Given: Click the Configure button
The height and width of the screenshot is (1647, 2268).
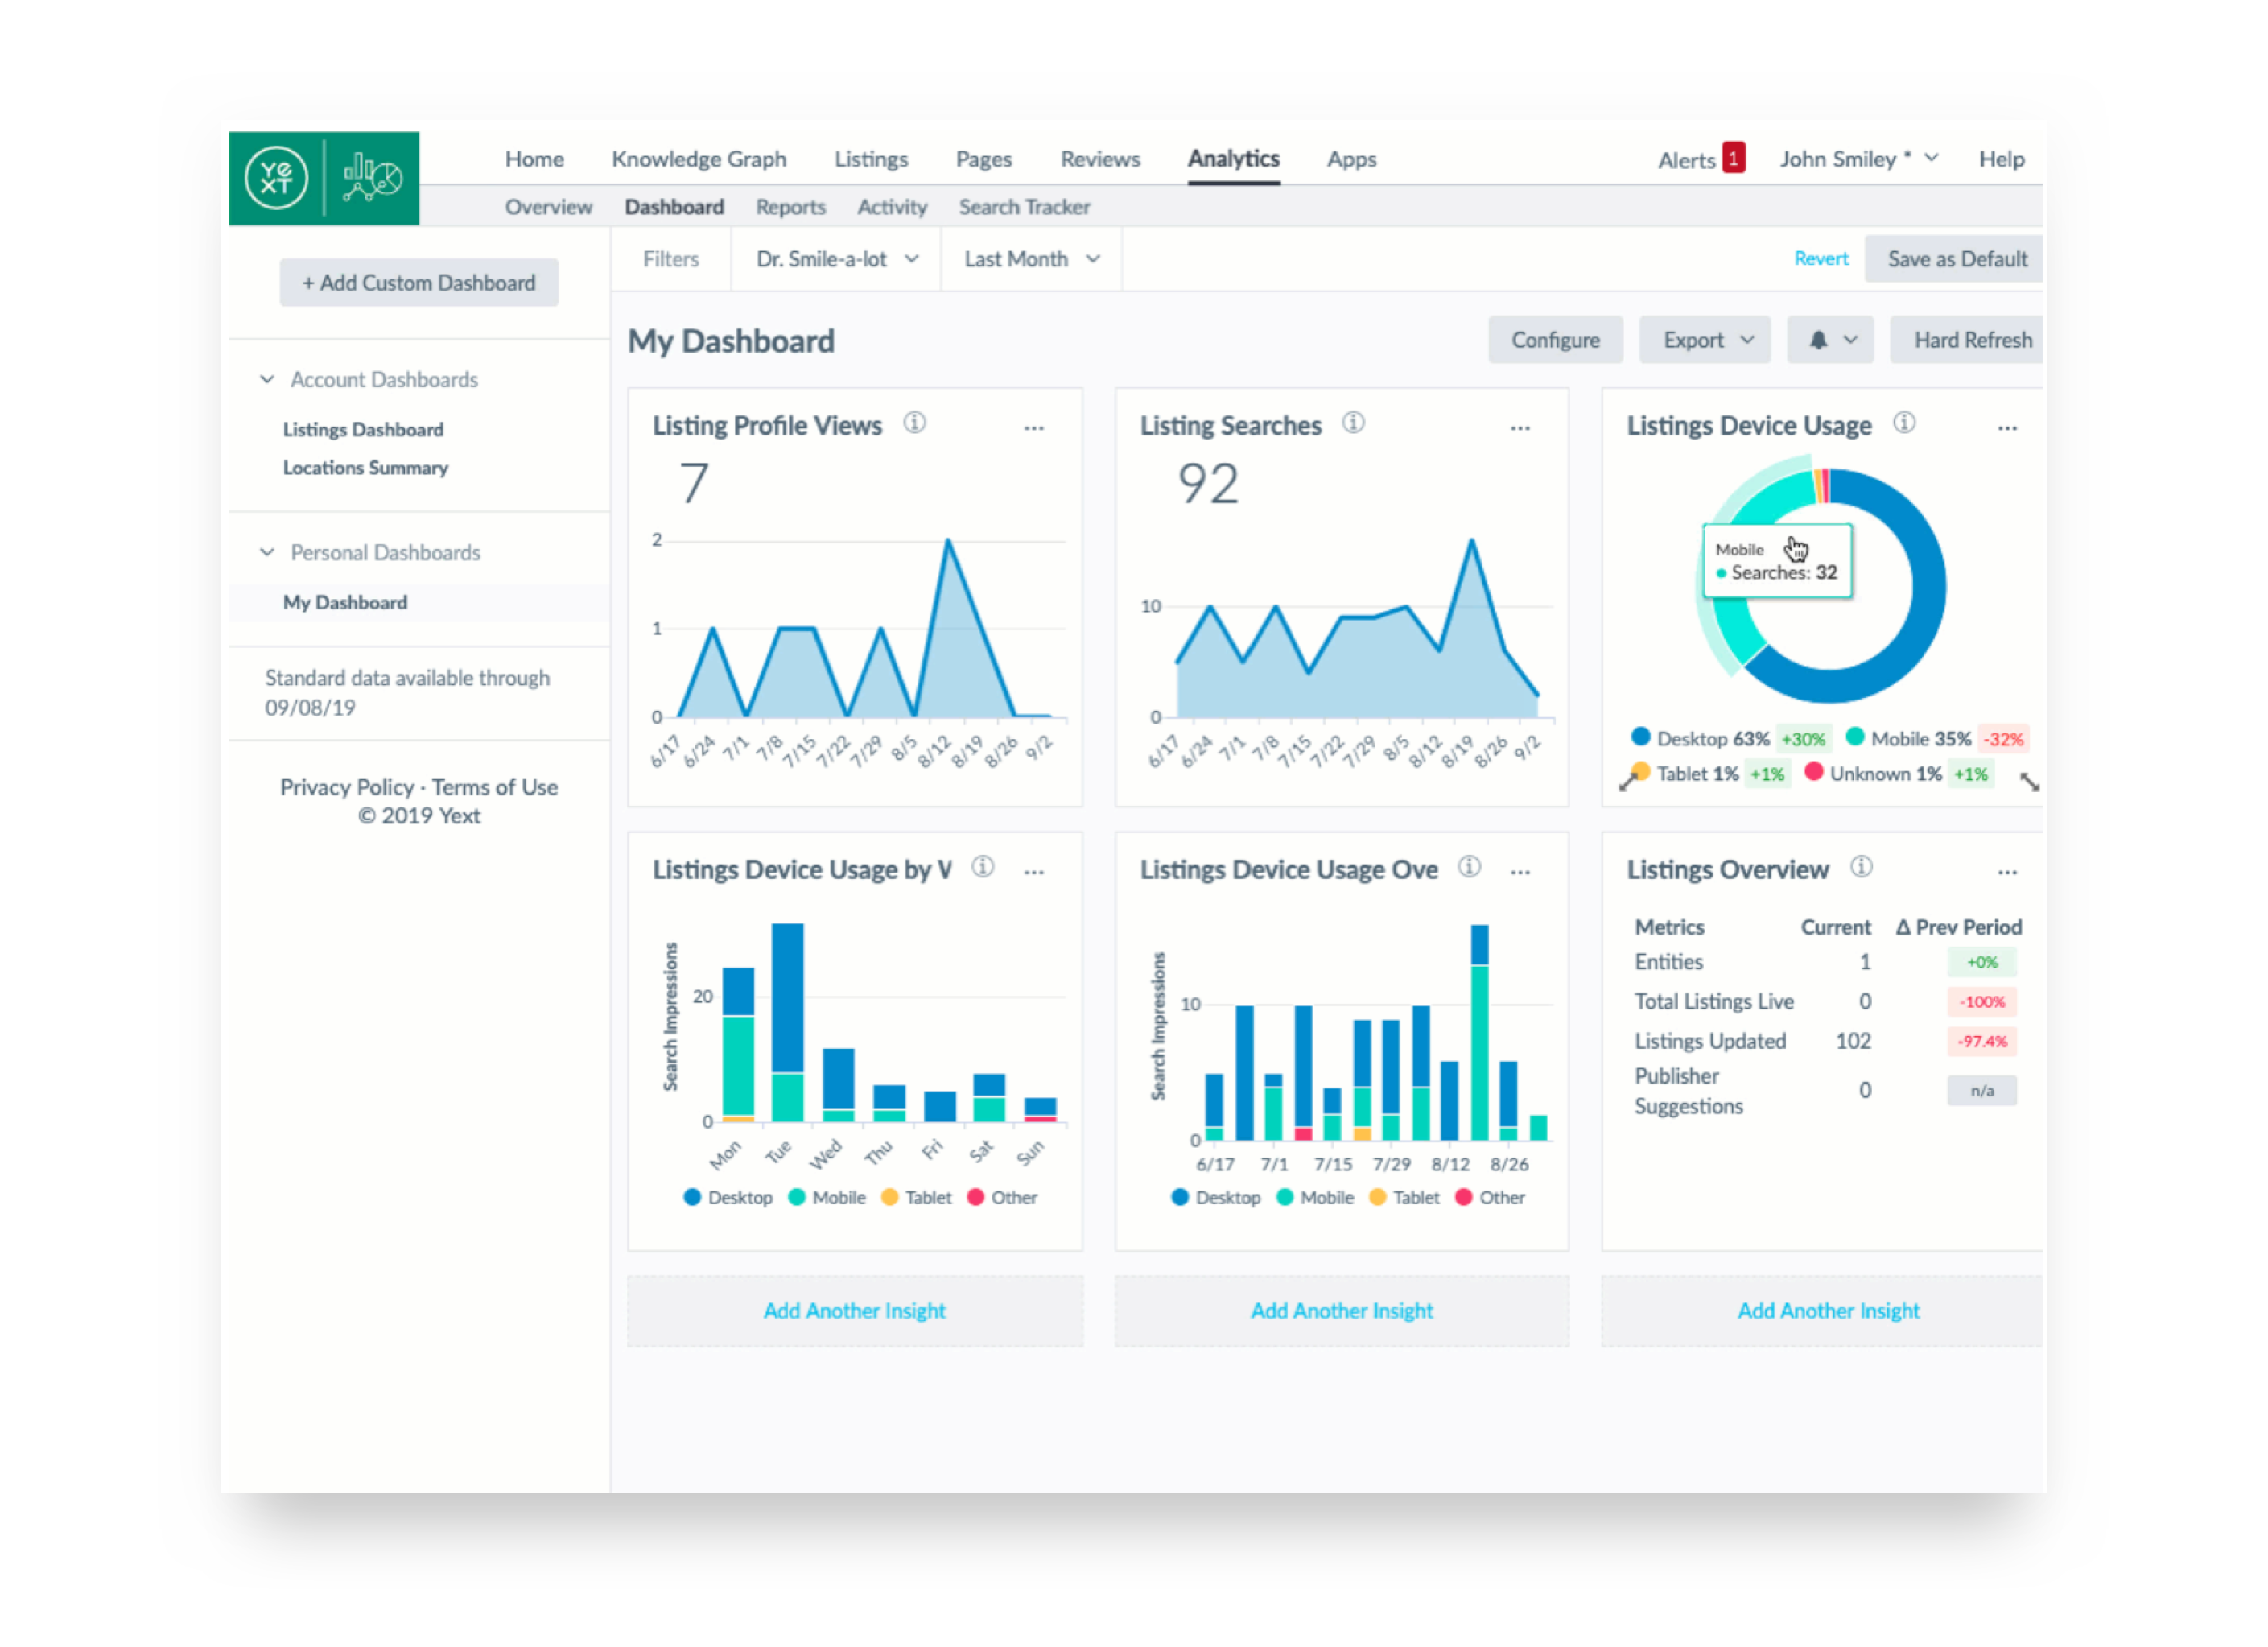Looking at the screenshot, I should tap(1555, 340).
